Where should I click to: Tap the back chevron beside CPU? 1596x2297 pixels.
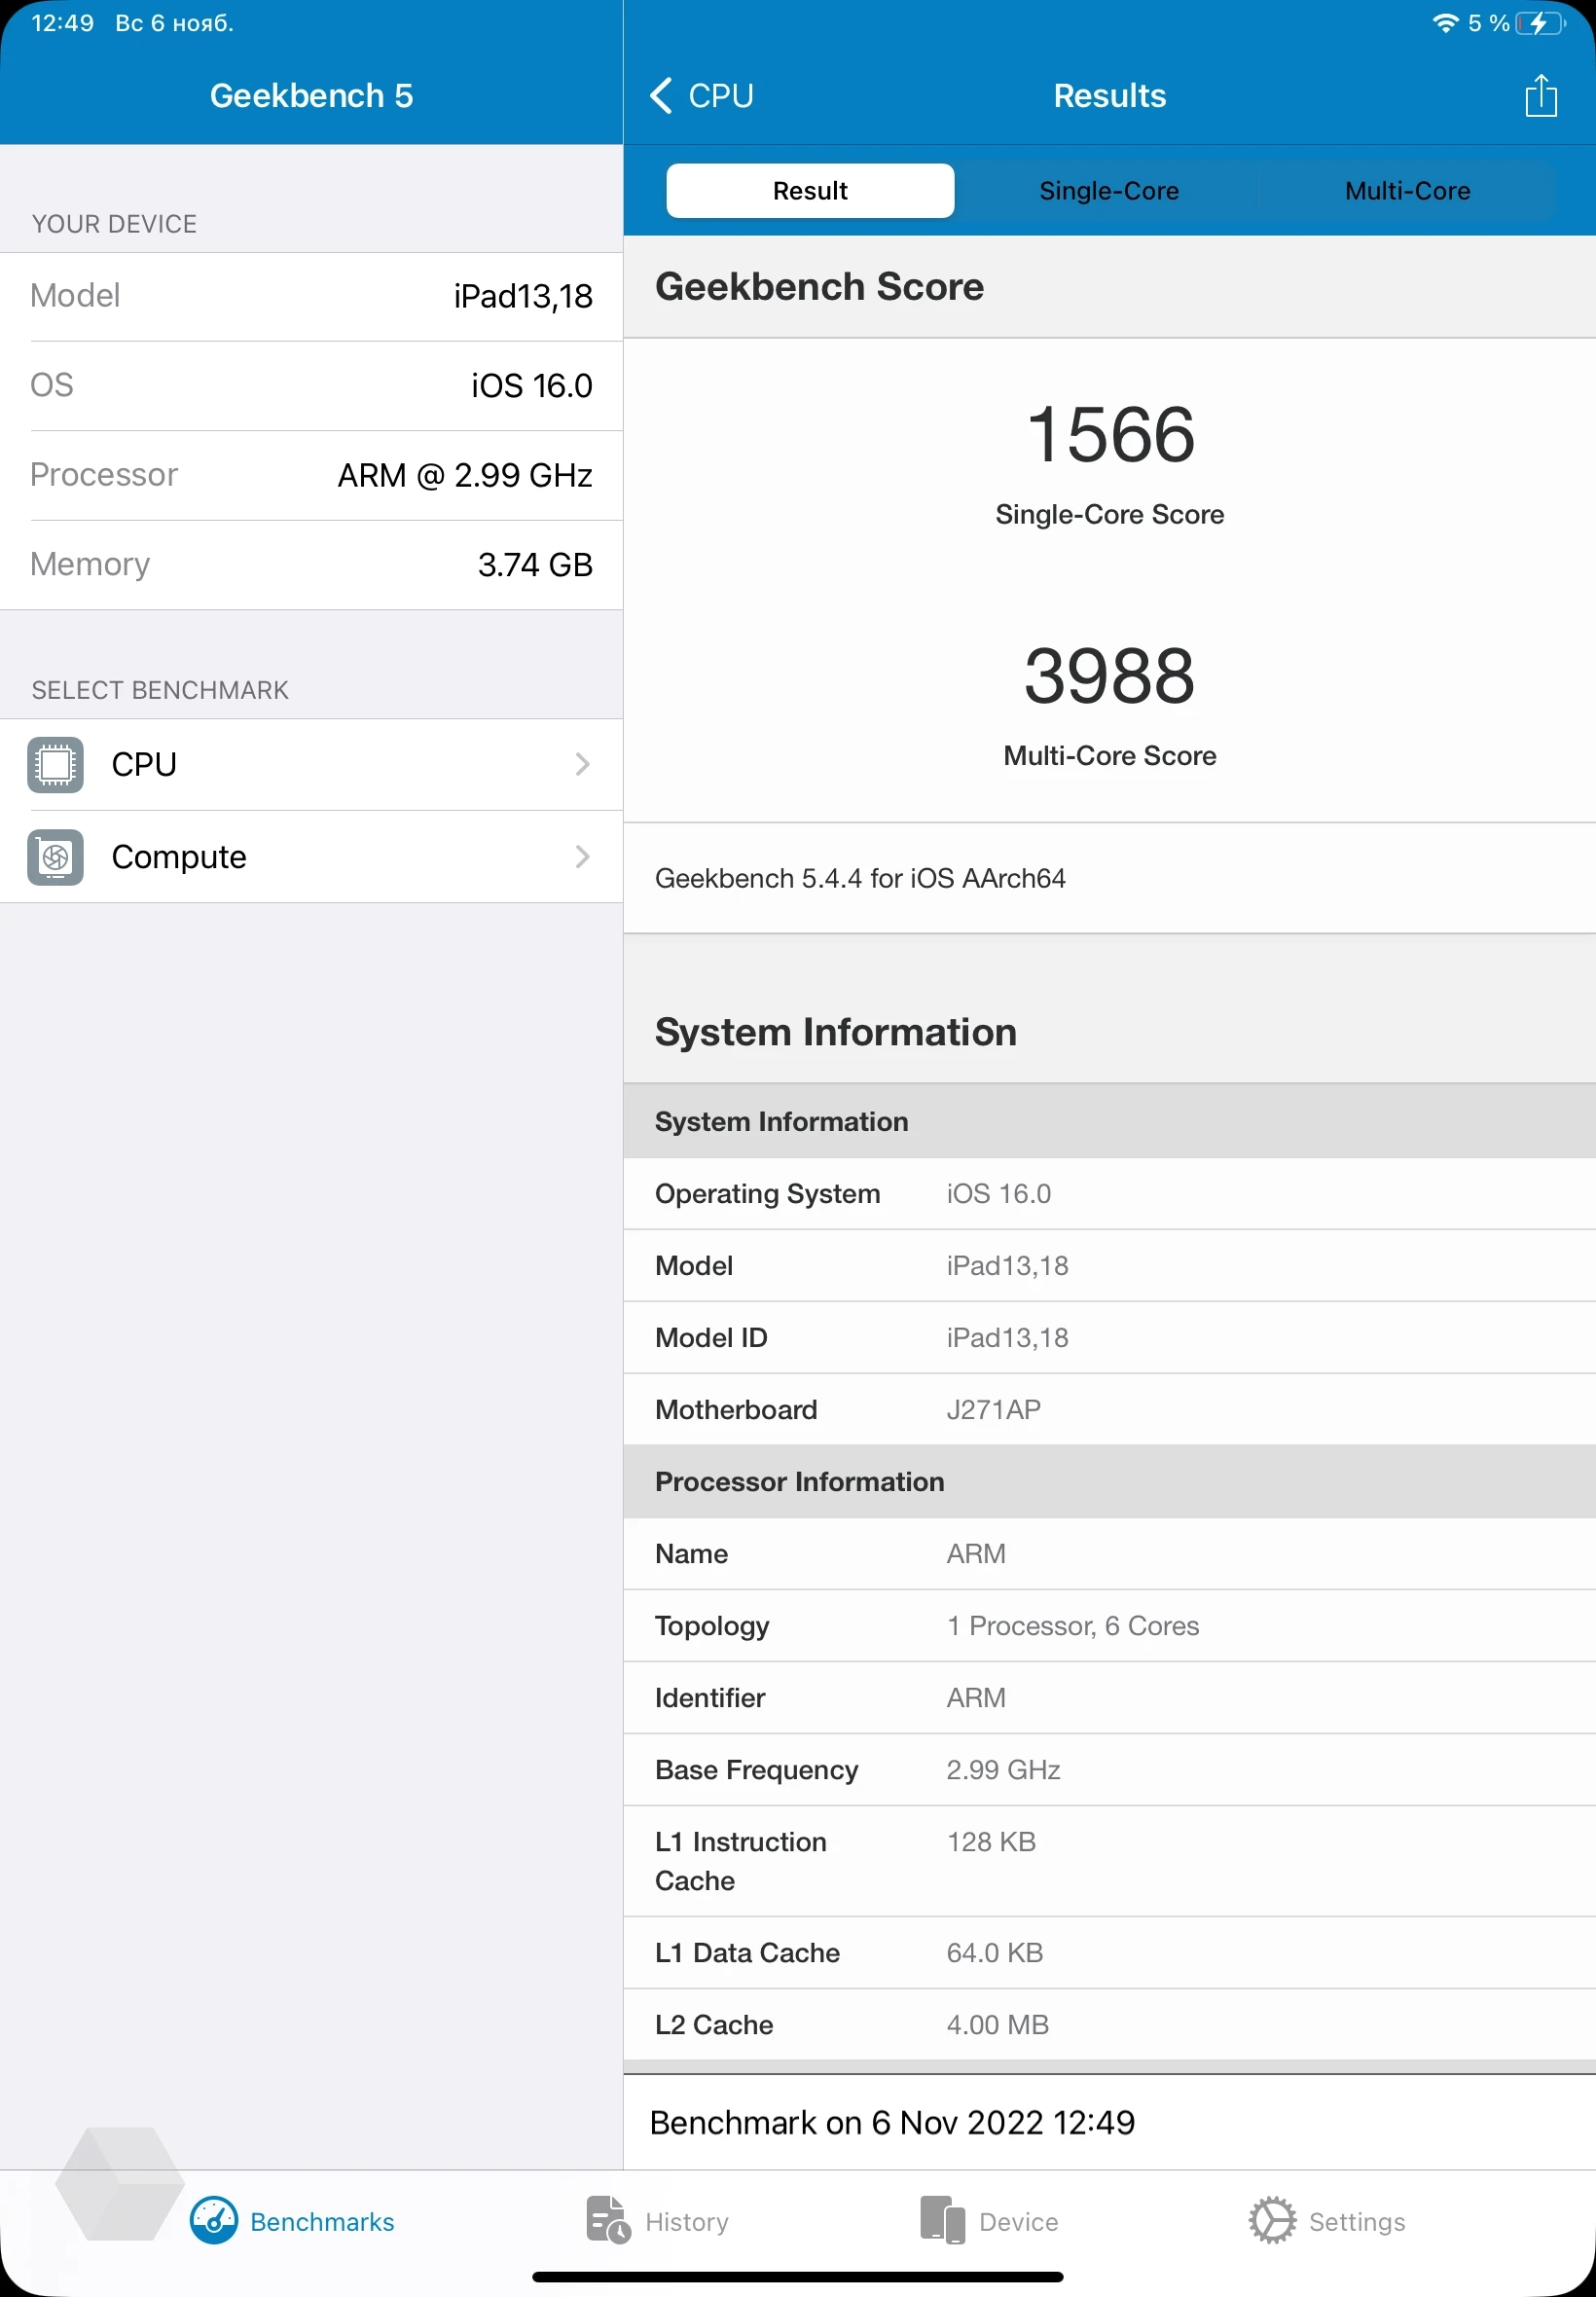coord(661,96)
